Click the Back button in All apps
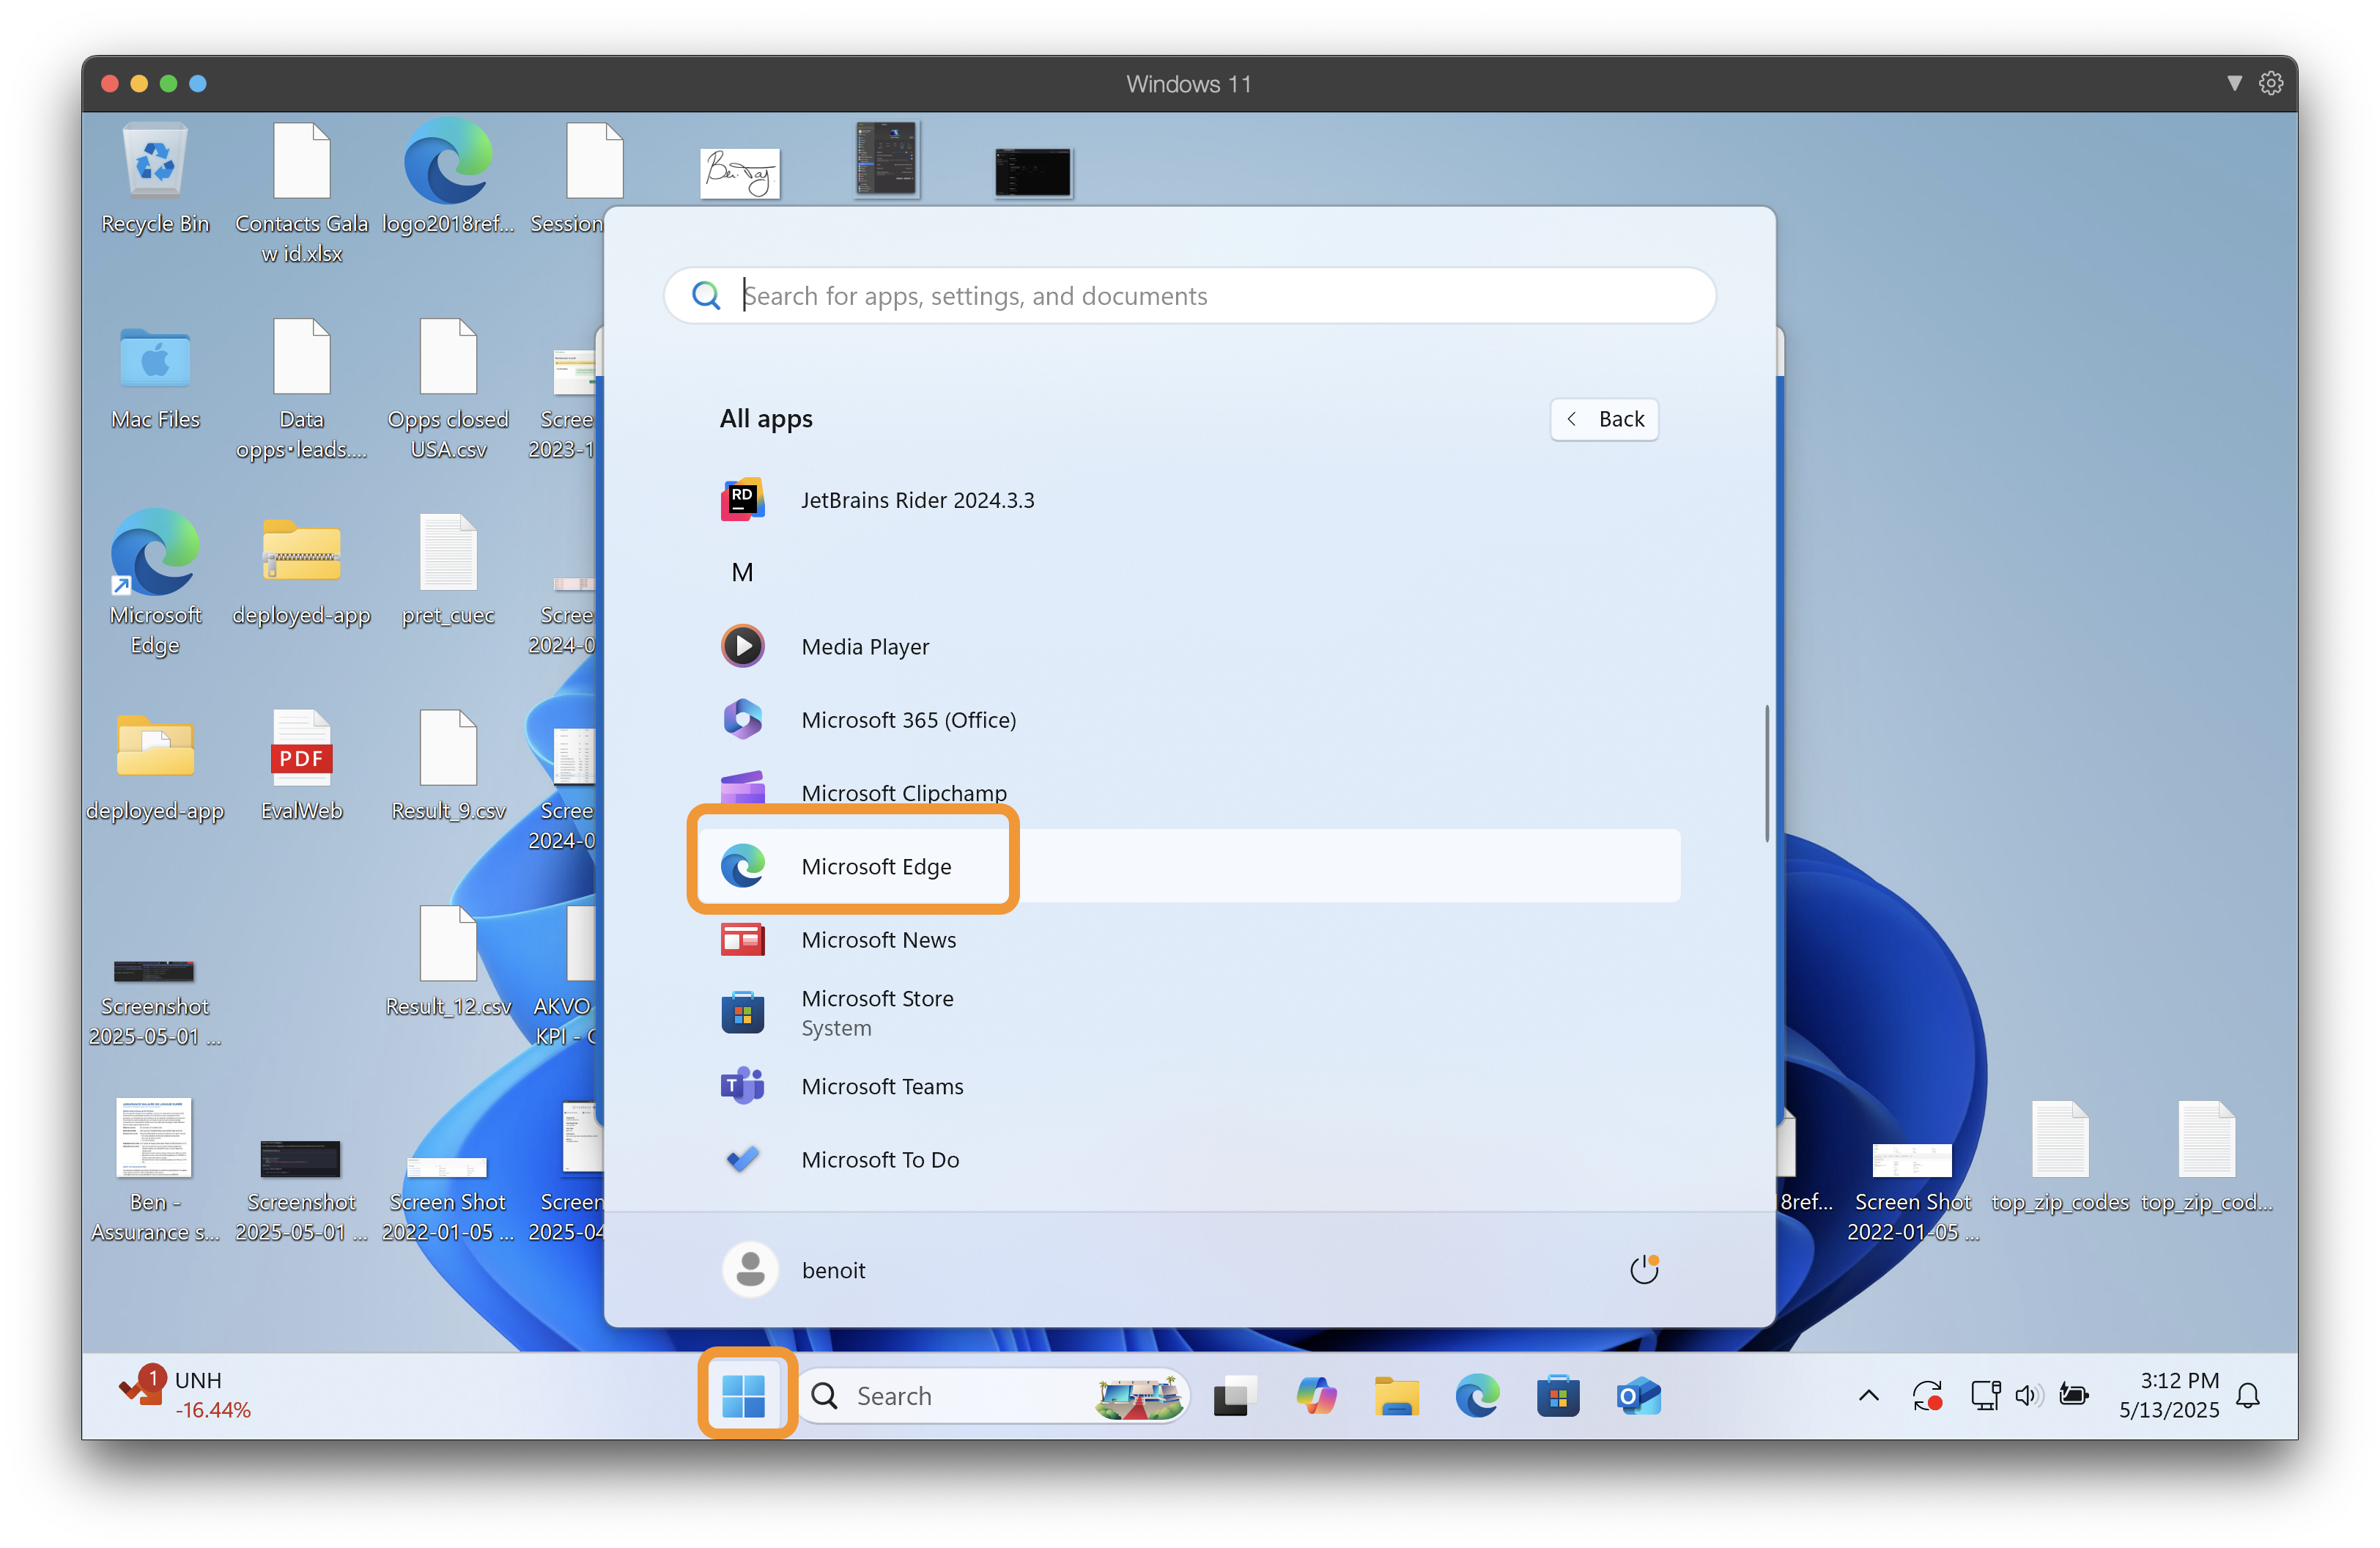 (1604, 419)
